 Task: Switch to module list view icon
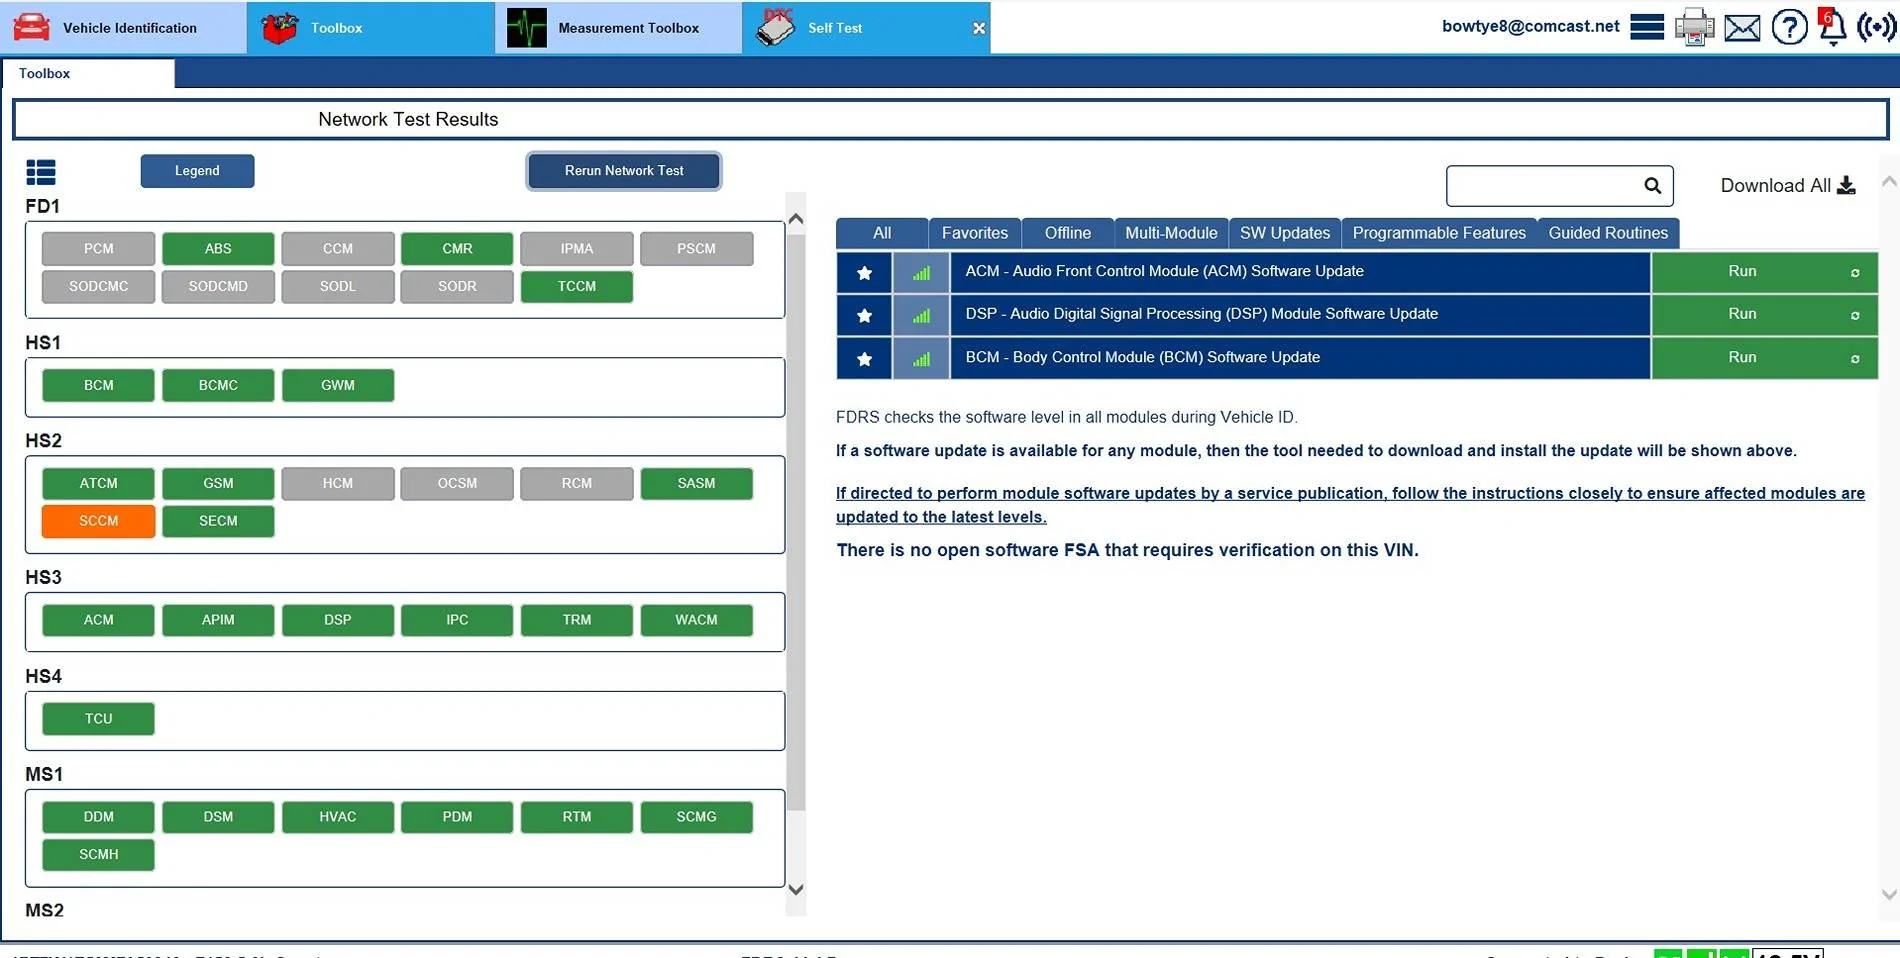coord(41,172)
